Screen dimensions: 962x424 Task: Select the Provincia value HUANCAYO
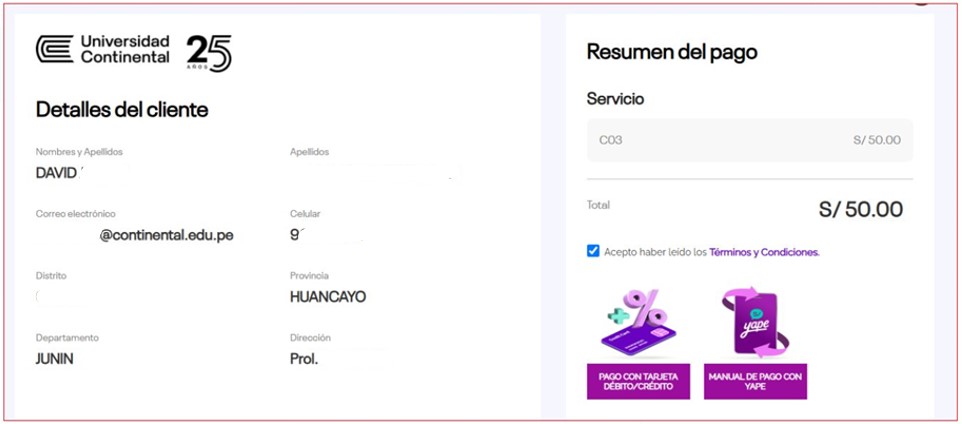[328, 297]
